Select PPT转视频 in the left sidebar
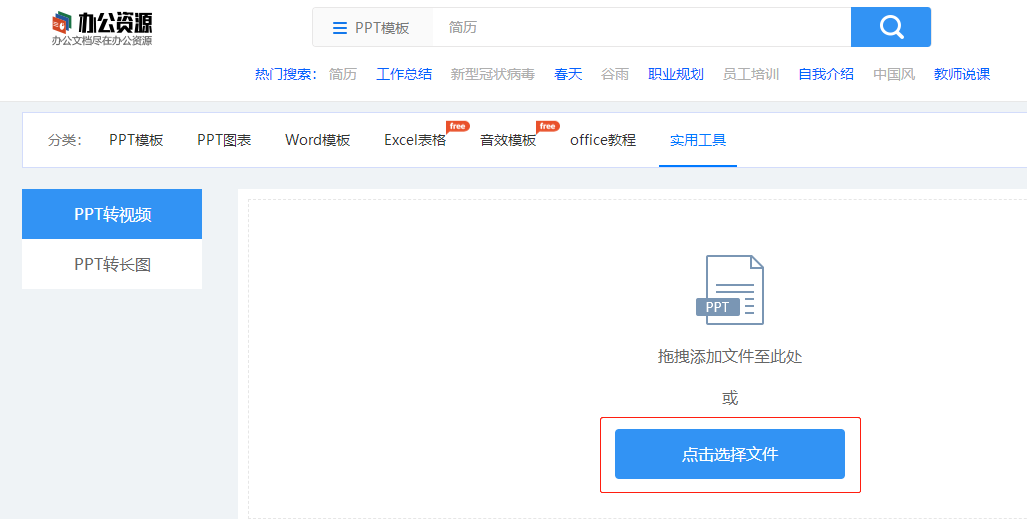Image resolution: width=1027 pixels, height=519 pixels. [x=112, y=214]
